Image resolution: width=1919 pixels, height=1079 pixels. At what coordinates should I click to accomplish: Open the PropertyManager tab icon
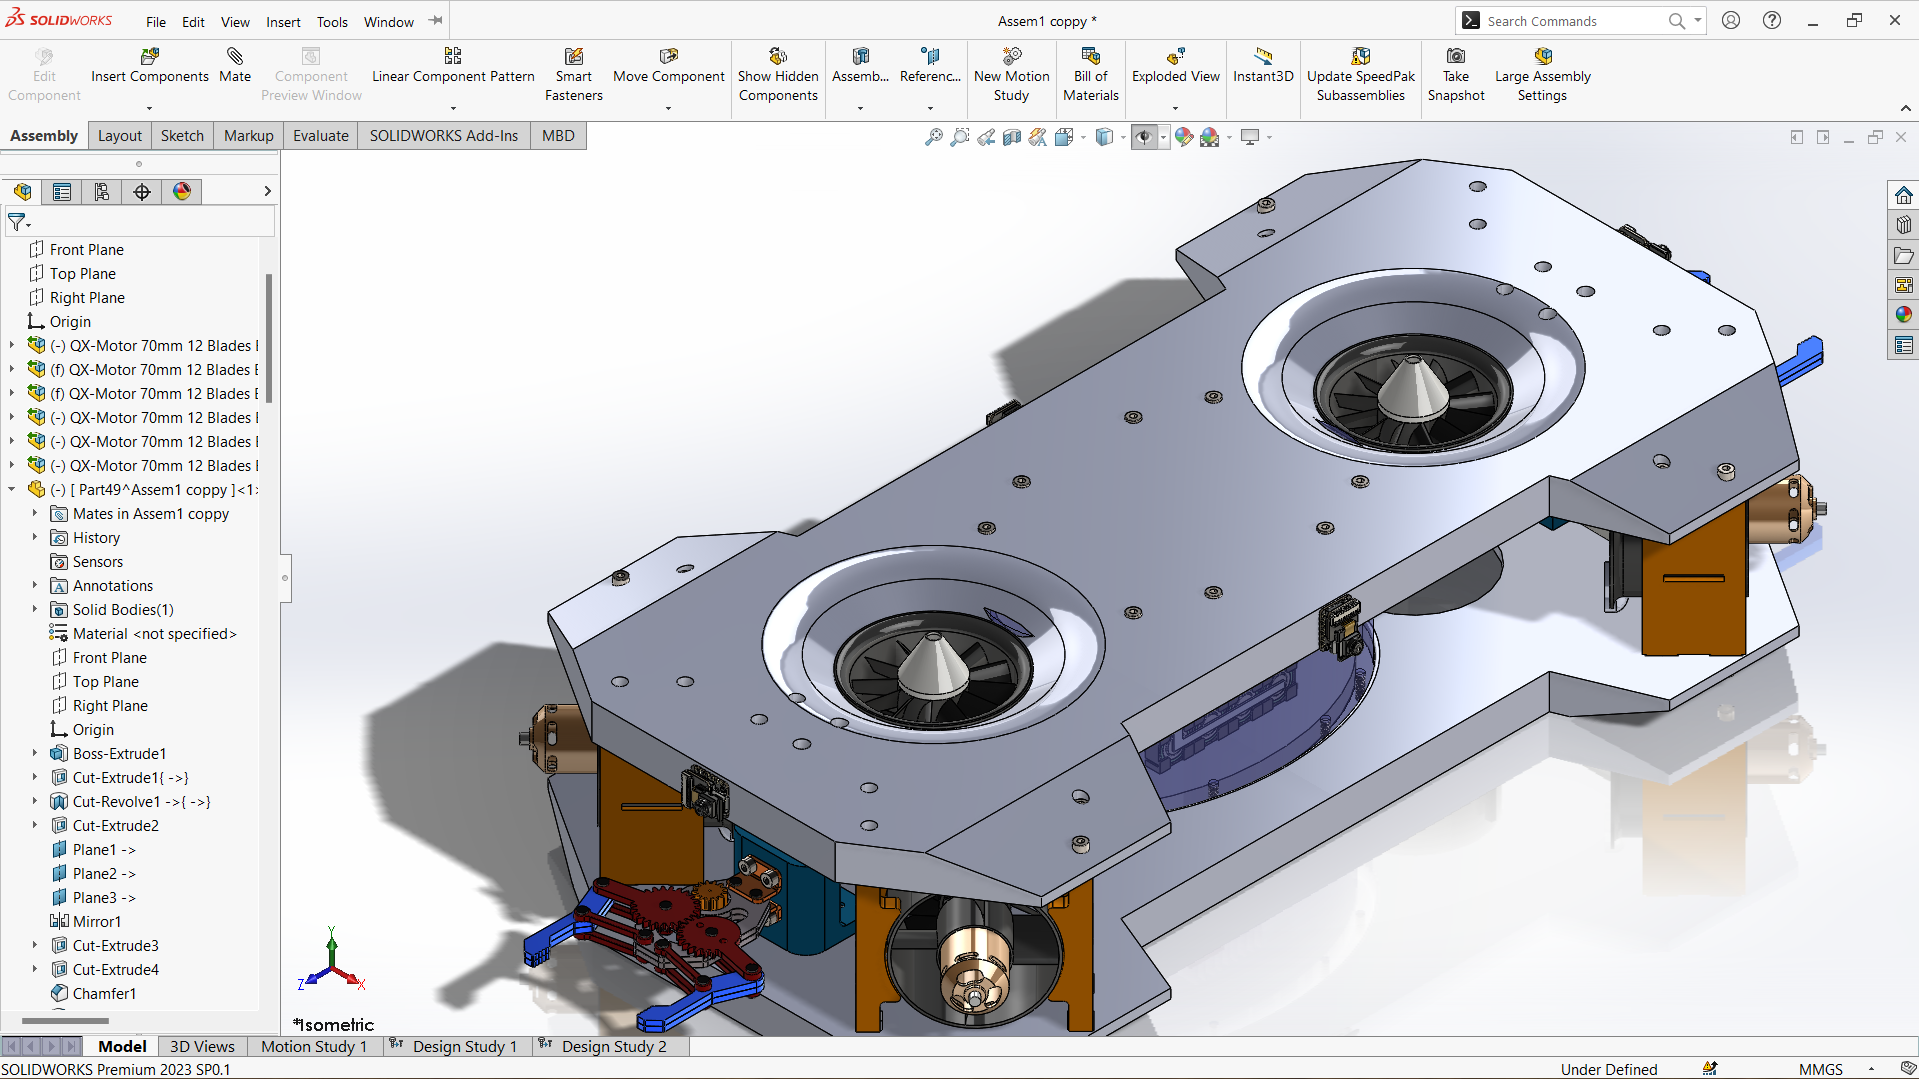pos(62,192)
